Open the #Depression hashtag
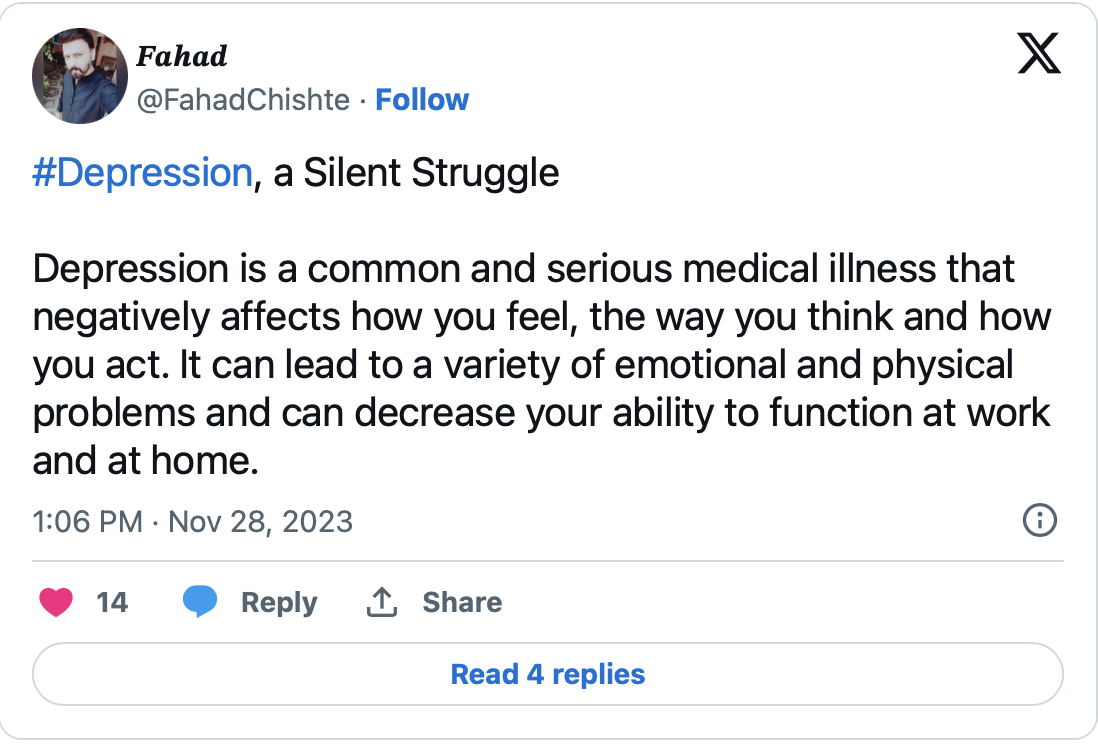This screenshot has height=744, width=1098. 142,172
